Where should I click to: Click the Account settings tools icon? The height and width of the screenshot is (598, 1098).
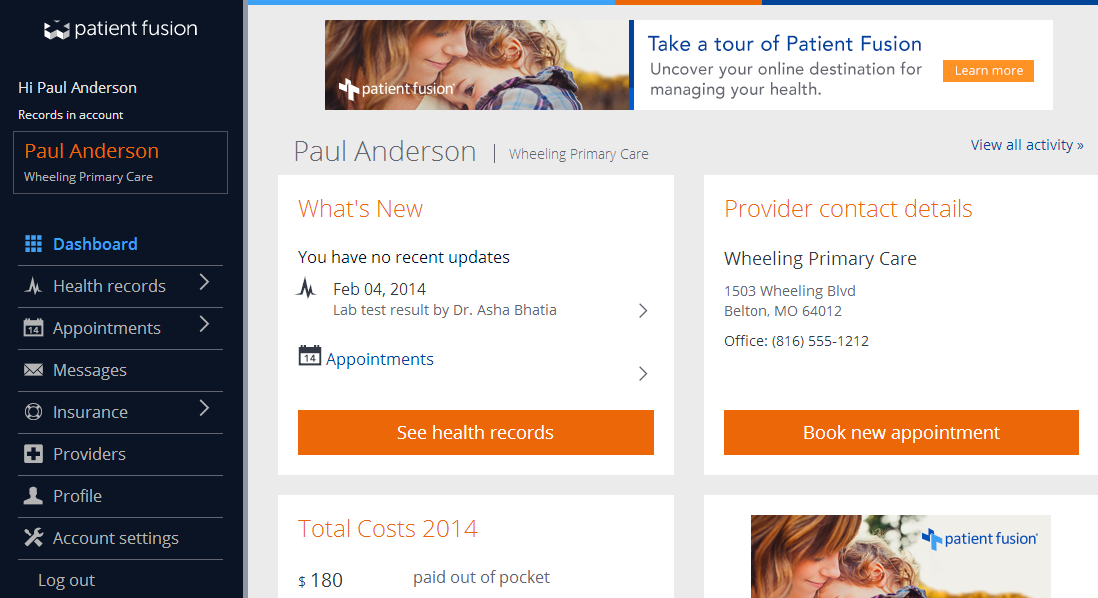click(x=33, y=538)
